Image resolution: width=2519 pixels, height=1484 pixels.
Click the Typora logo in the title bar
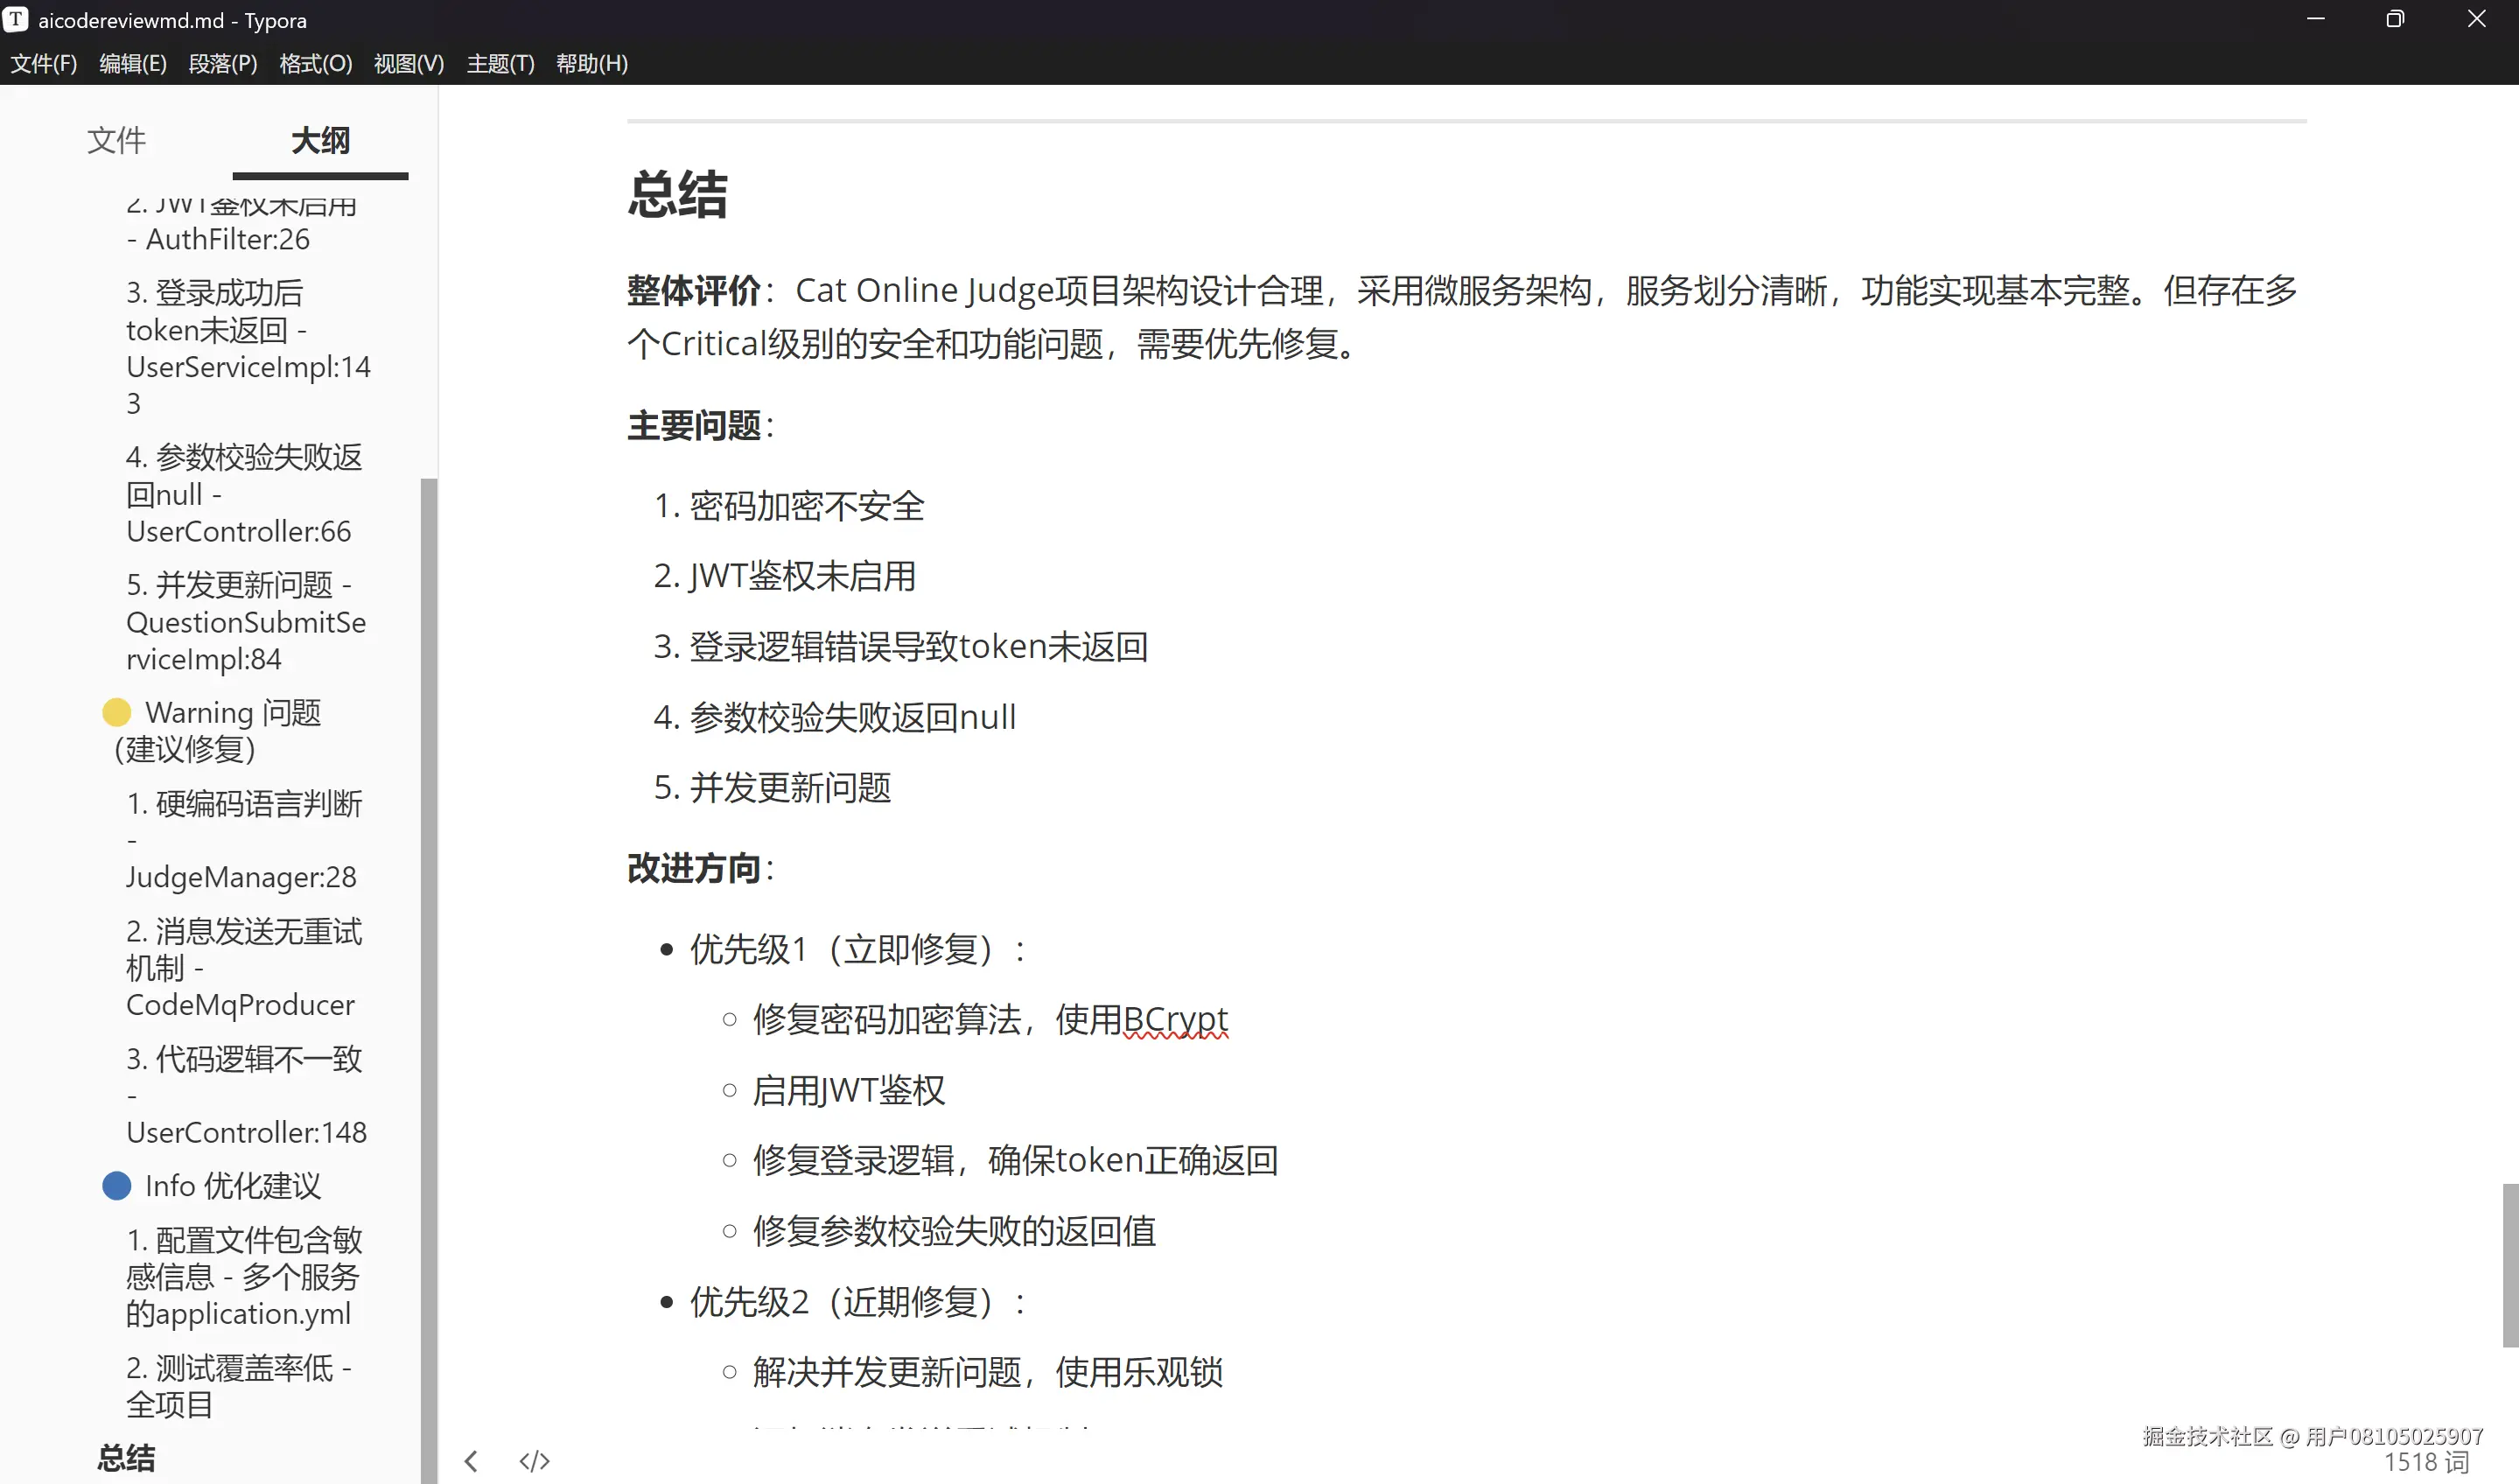(16, 19)
